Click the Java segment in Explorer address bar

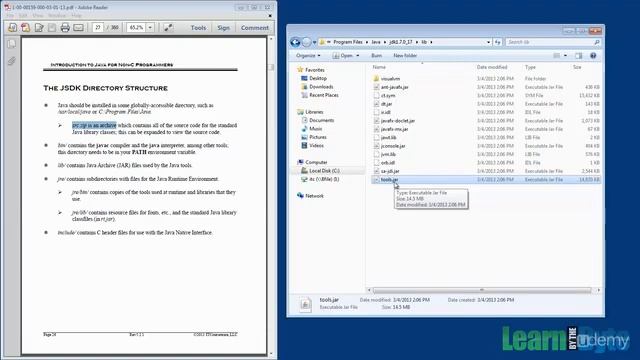pos(376,42)
